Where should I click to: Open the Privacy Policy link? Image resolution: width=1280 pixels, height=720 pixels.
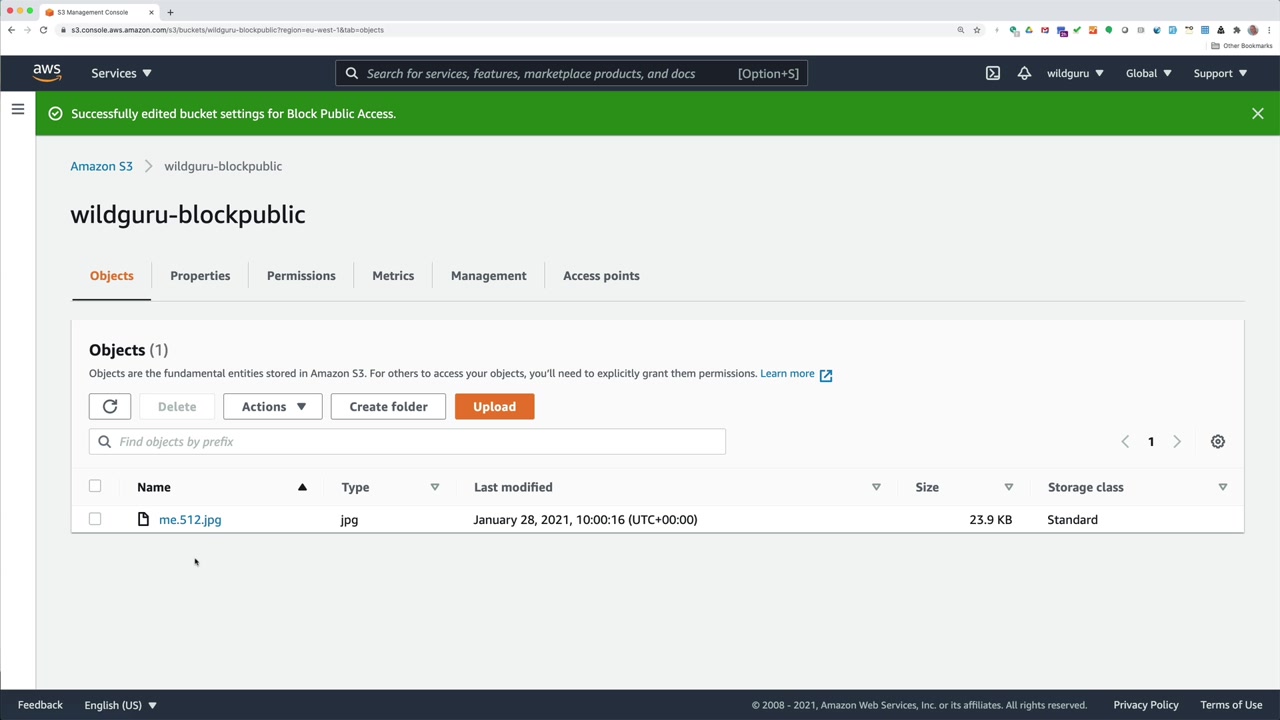point(1146,705)
